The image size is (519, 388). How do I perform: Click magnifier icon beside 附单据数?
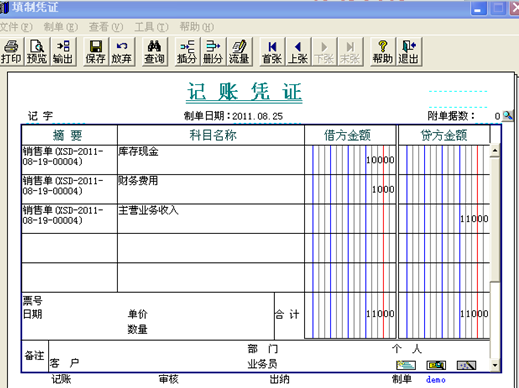coord(508,116)
